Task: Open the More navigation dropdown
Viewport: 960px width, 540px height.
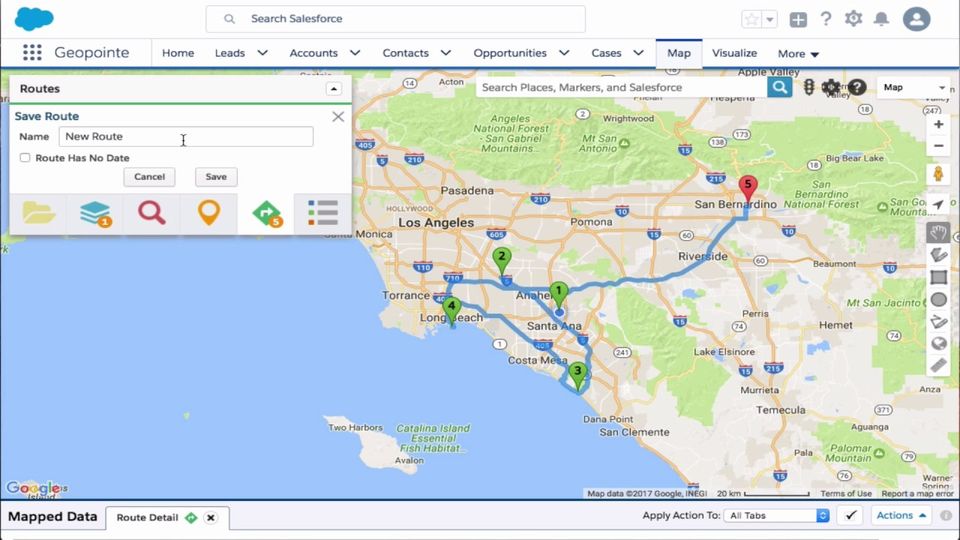Action: pyautogui.click(x=798, y=54)
